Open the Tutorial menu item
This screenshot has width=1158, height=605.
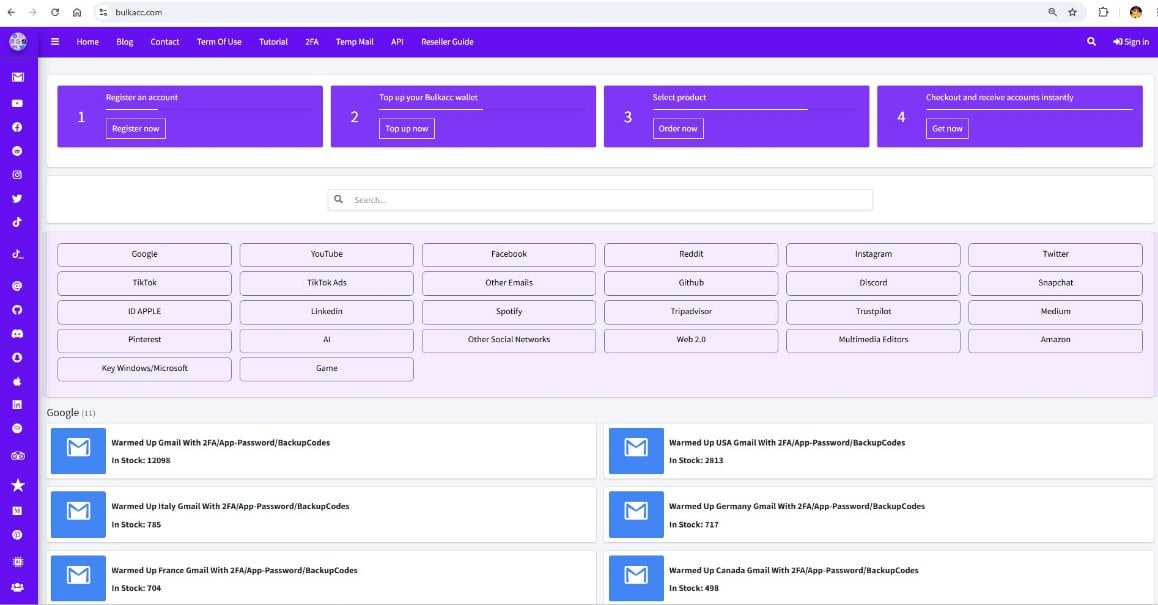click(x=273, y=42)
